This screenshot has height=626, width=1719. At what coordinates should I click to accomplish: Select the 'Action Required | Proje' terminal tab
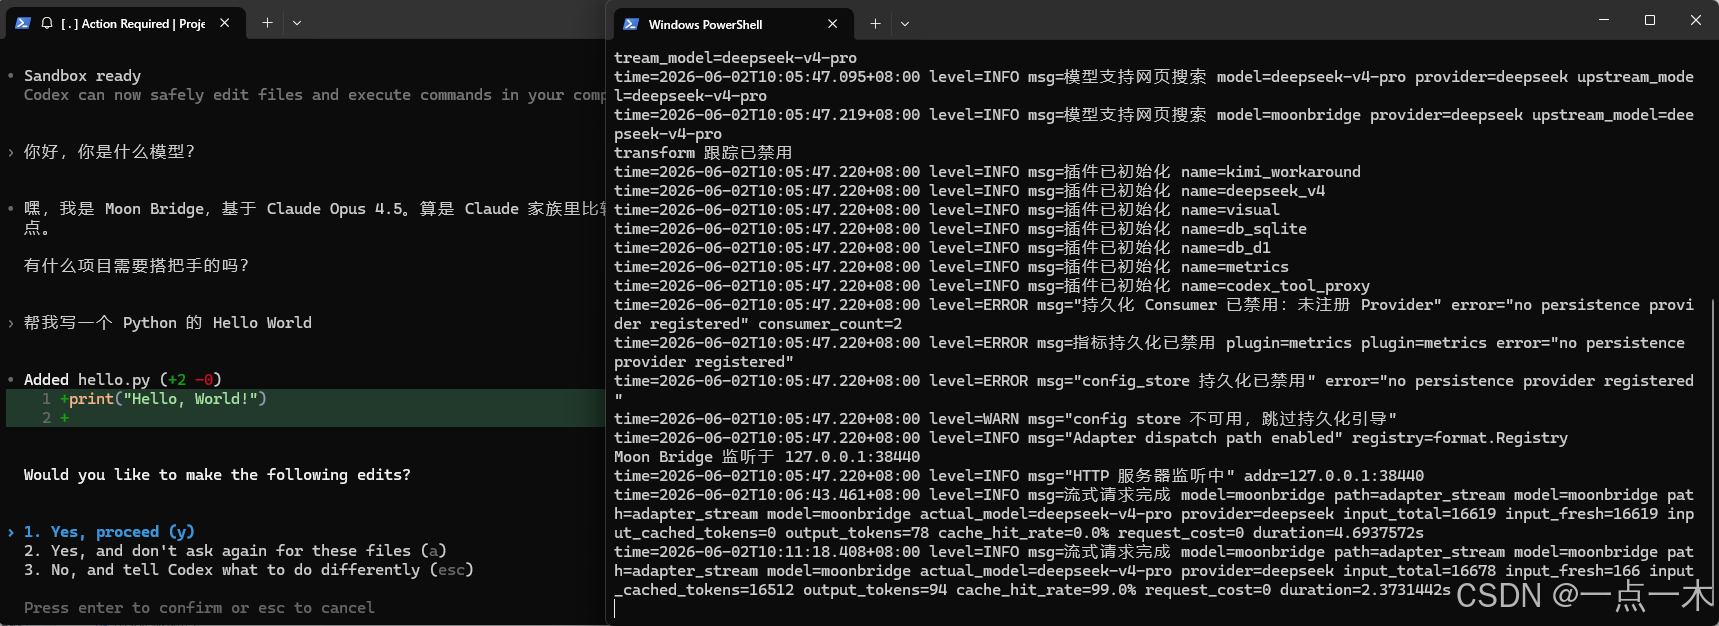coord(125,23)
